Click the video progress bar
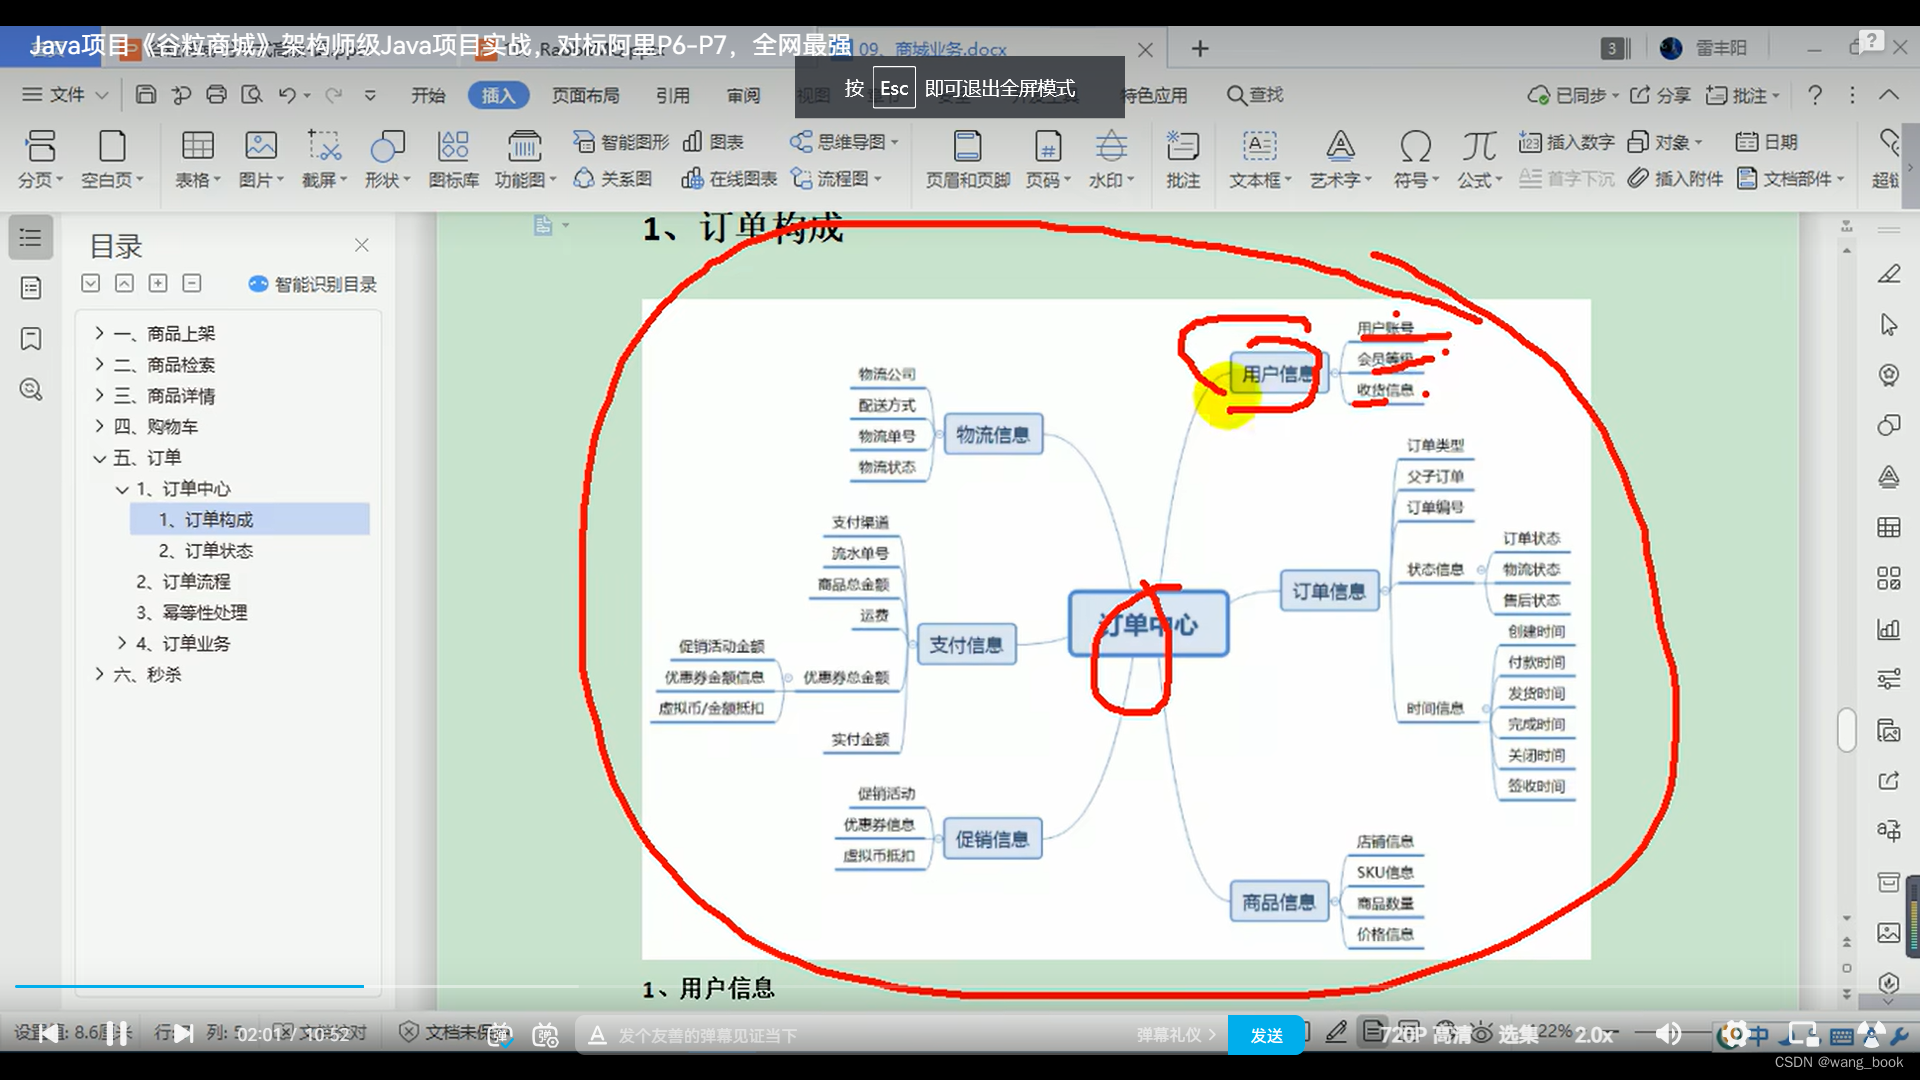 (960, 986)
